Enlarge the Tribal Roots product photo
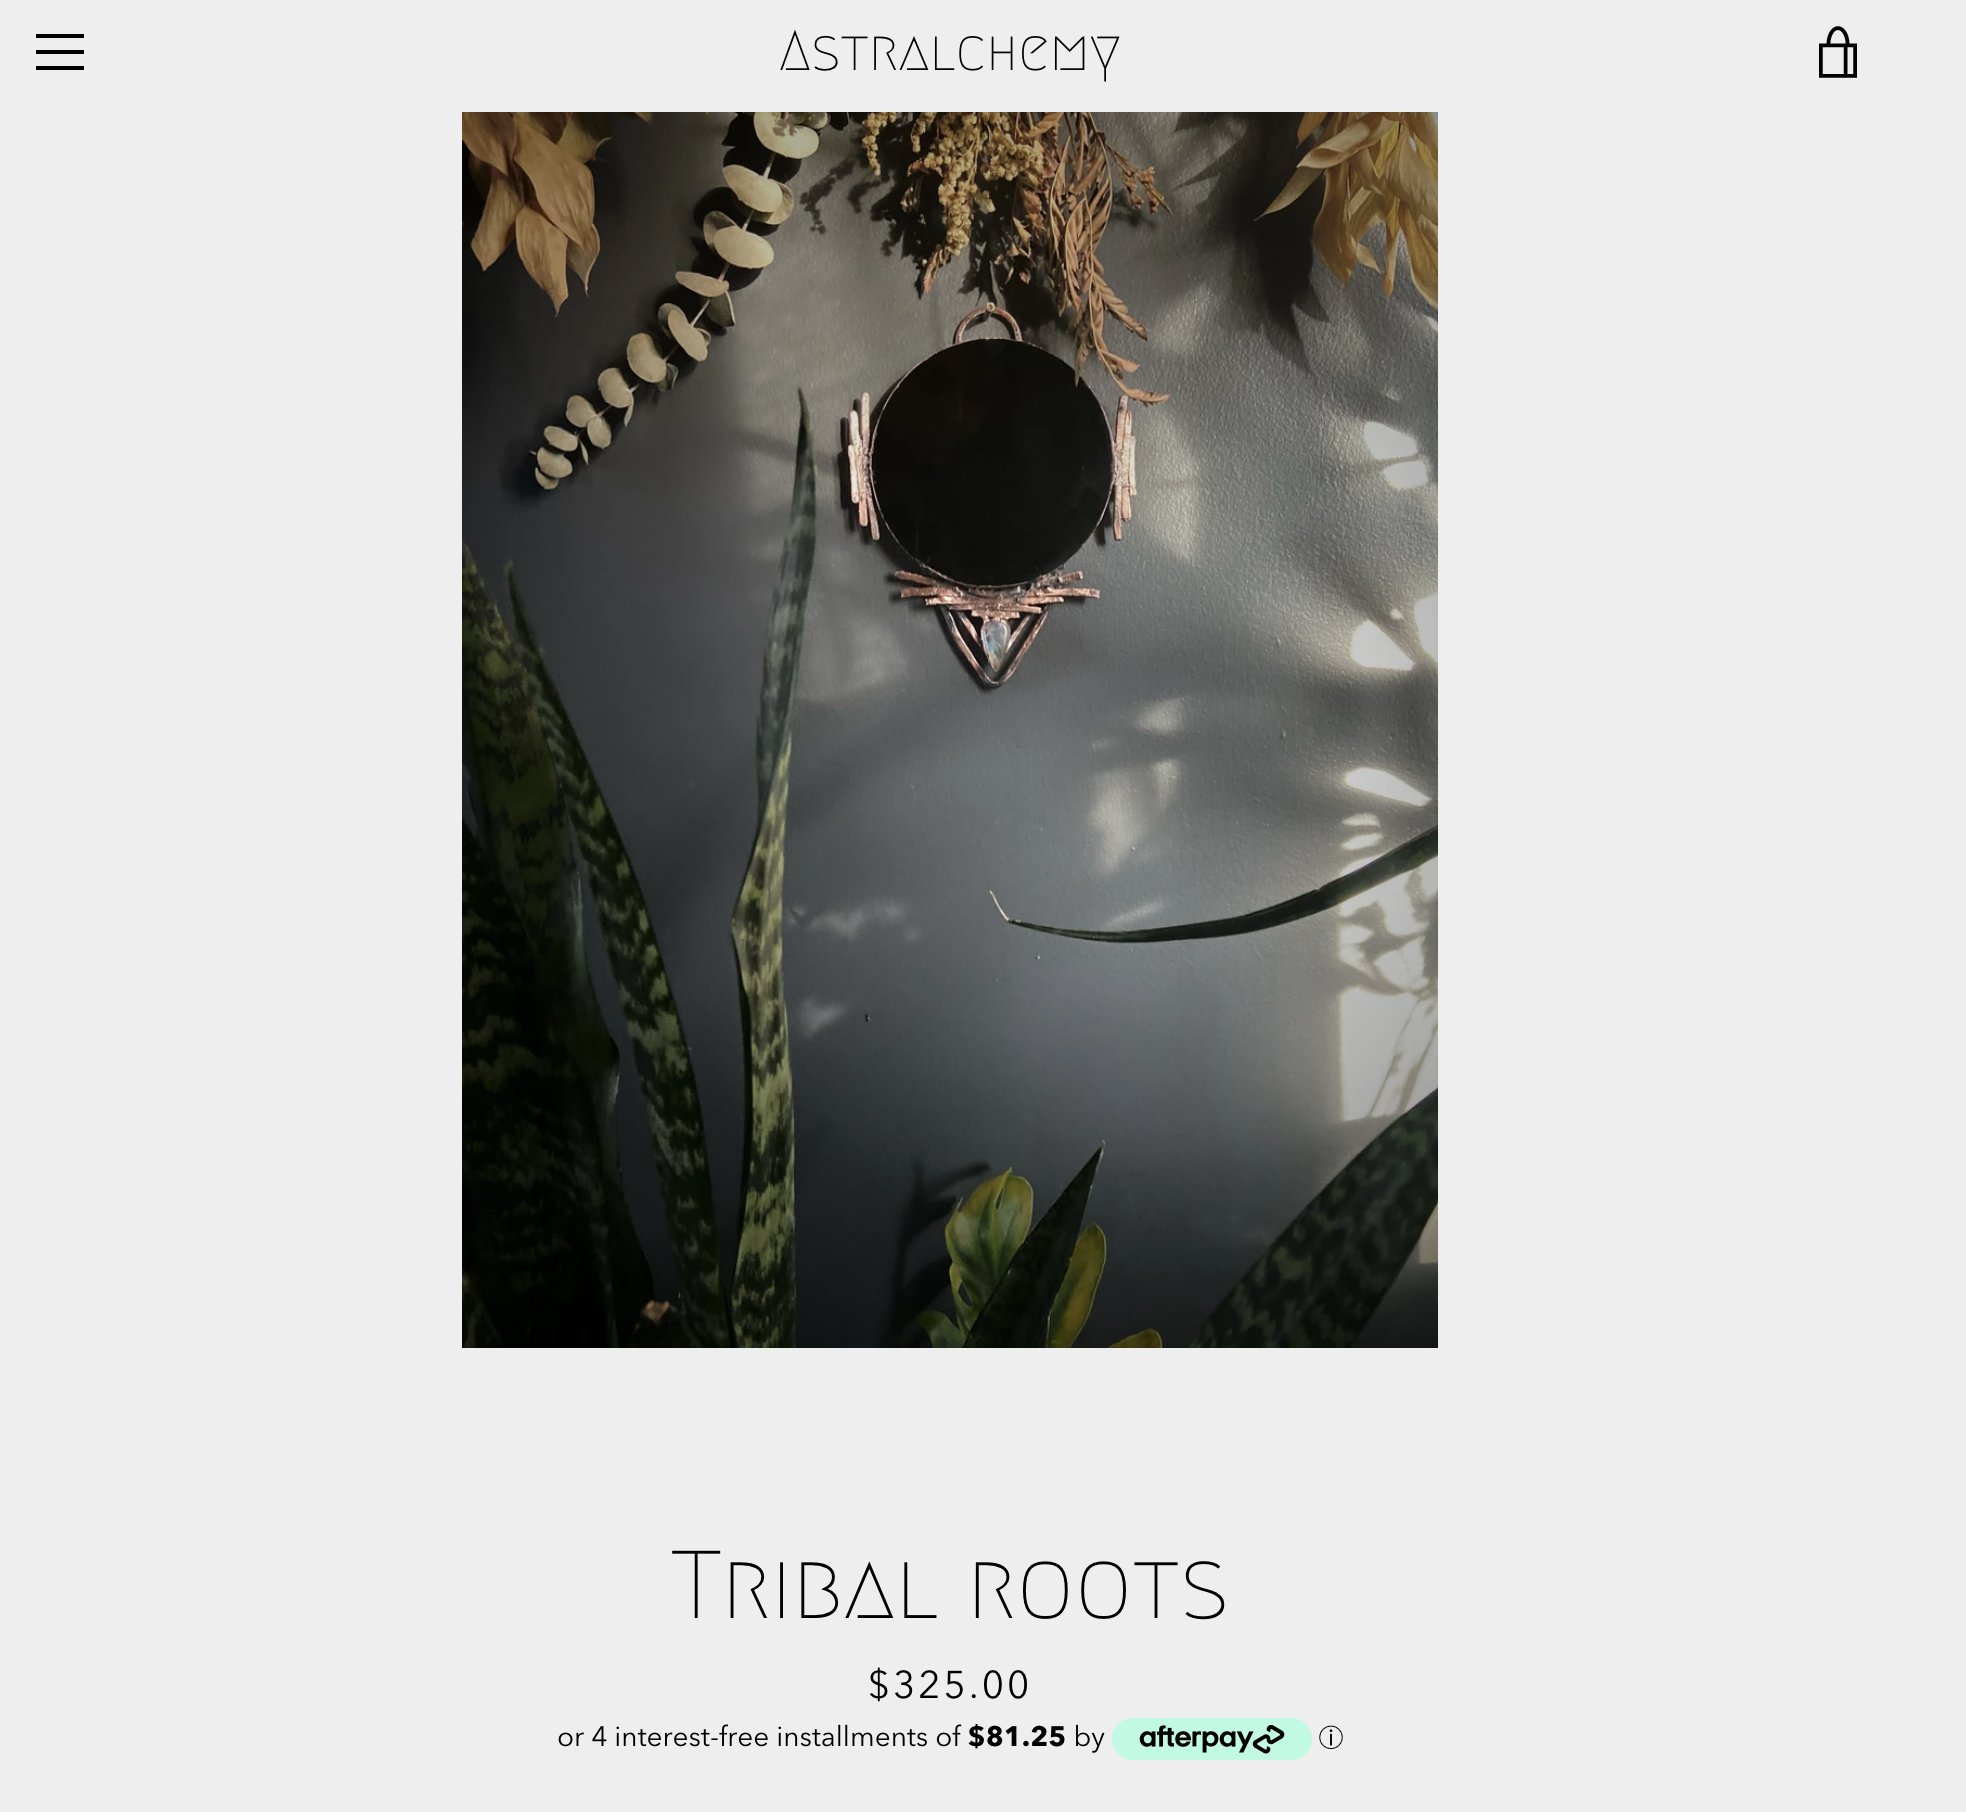 click(949, 729)
